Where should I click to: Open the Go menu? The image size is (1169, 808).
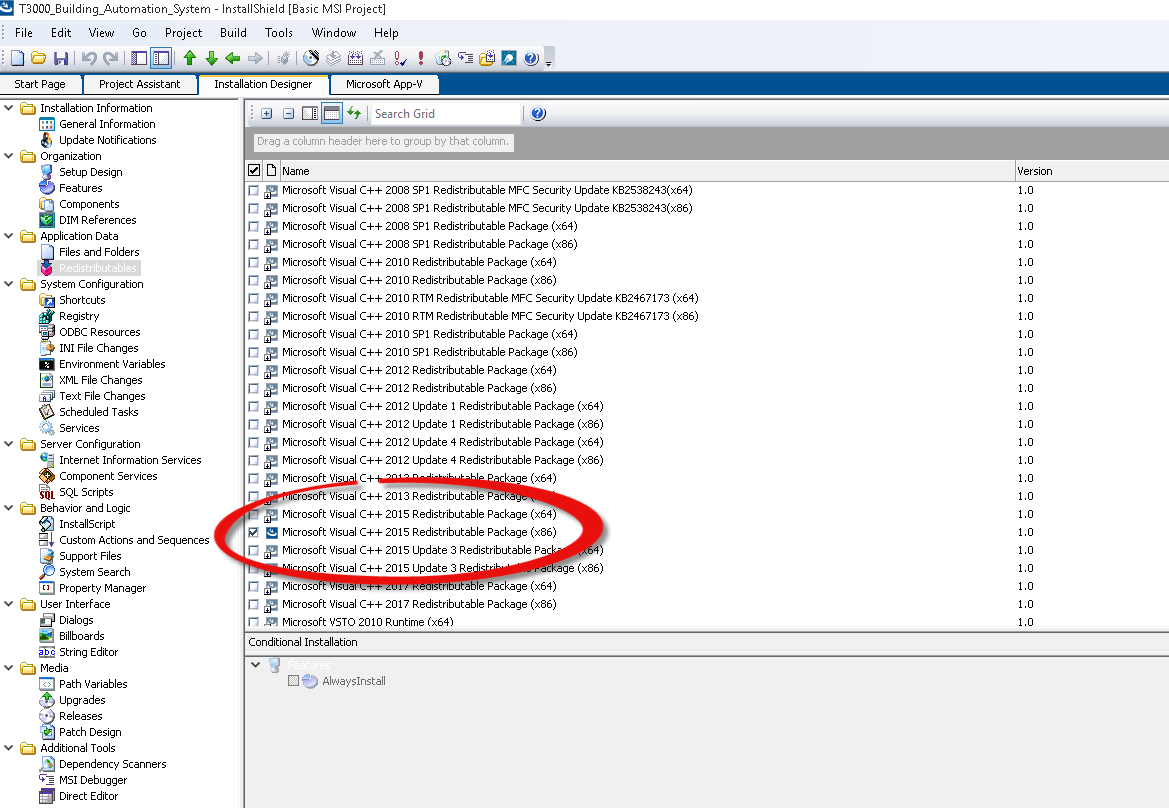coord(139,33)
